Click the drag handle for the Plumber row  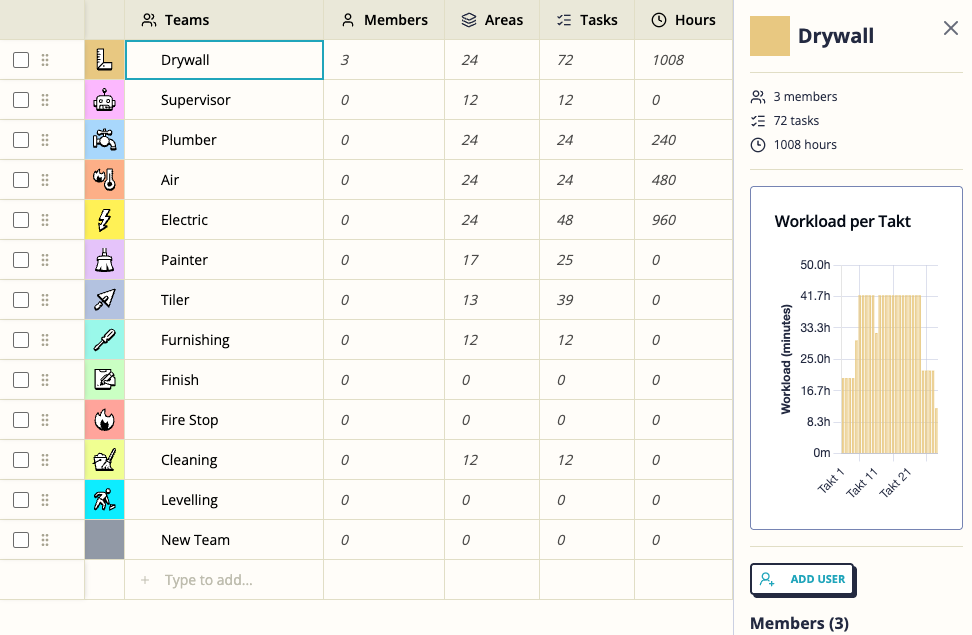[x=45, y=140]
